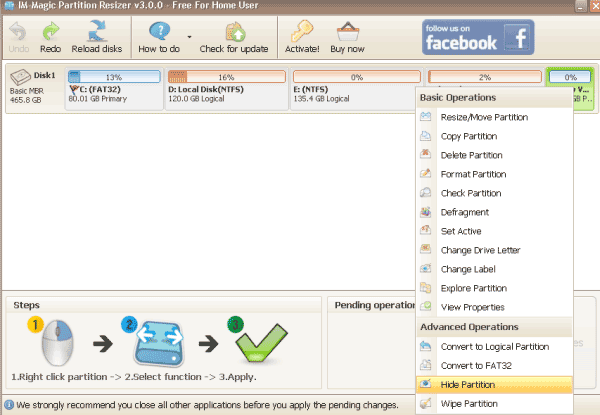Screen dimensions: 600x415
Task: Choose Check Partition menu entry
Action: (x=494, y=193)
